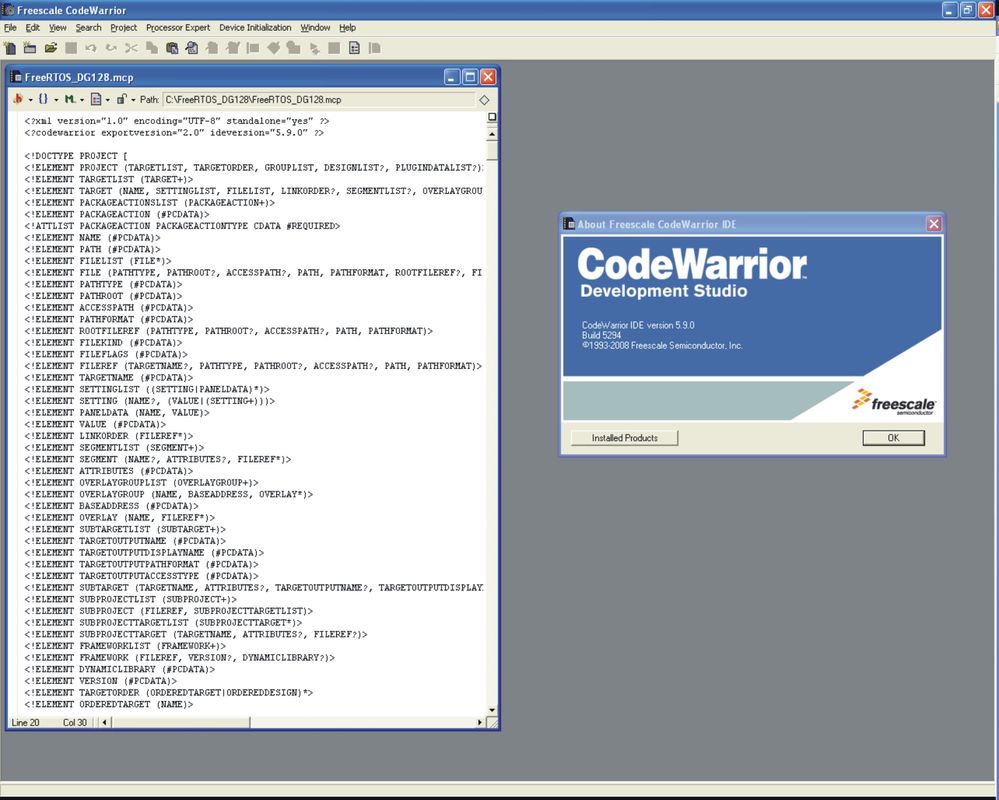Open the Help menu
Screen dimensions: 999x800
tap(347, 27)
